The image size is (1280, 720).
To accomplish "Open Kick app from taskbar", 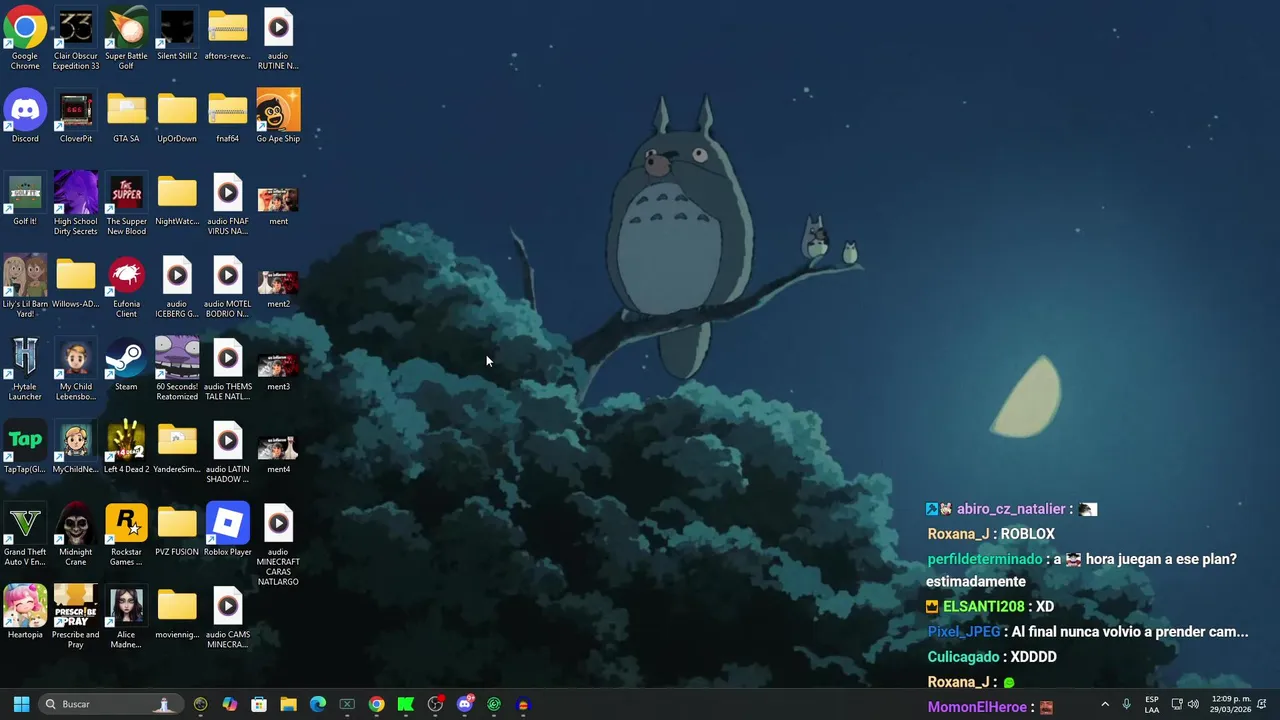I will pyautogui.click(x=406, y=704).
